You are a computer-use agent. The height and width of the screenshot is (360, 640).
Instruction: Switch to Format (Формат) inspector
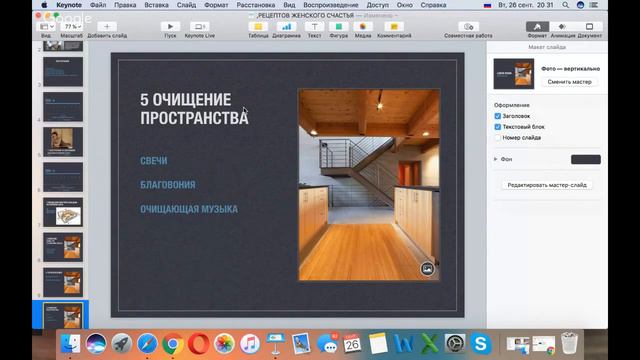tap(537, 27)
